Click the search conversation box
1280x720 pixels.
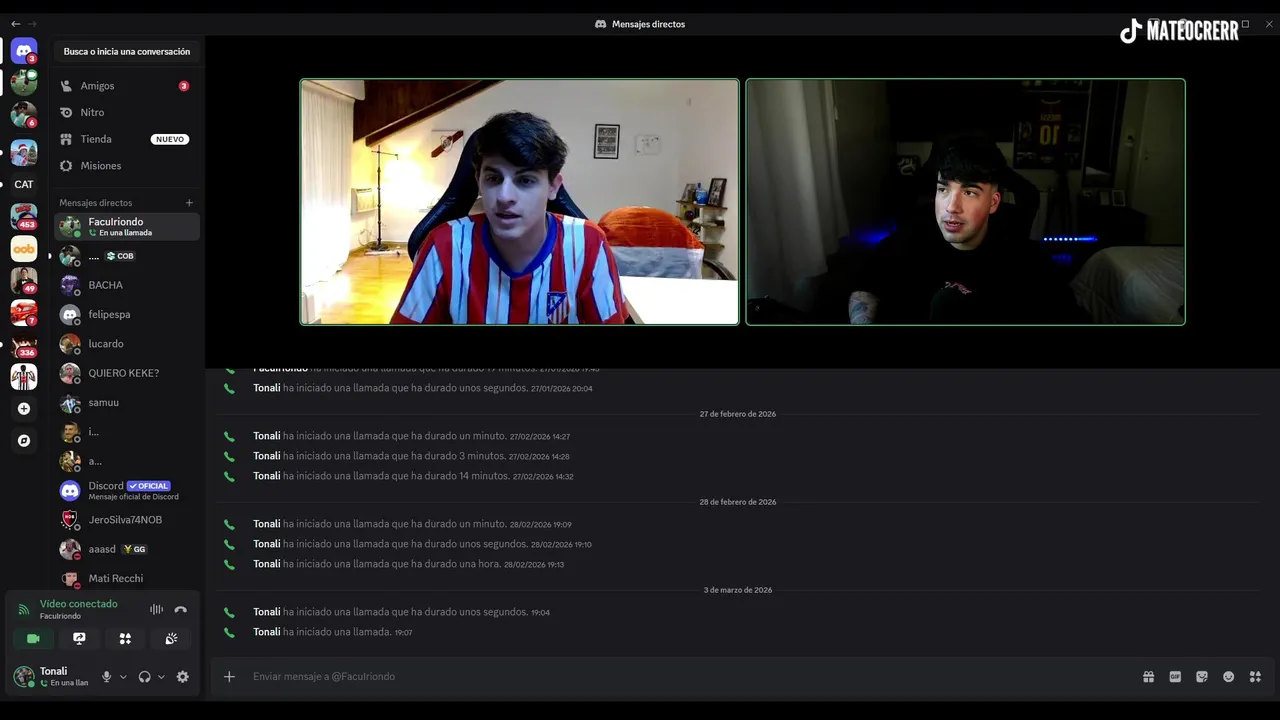(127, 51)
